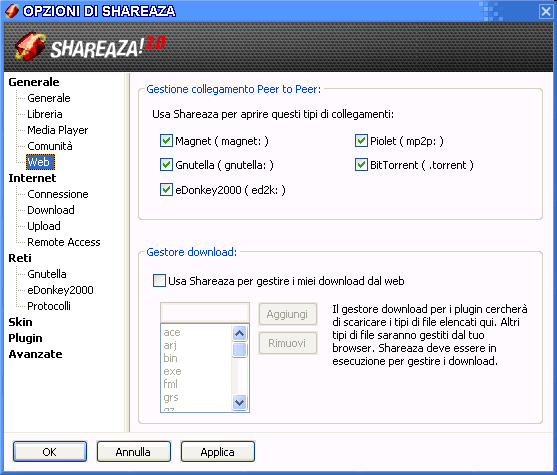Uncheck the Piolet ( mp2p: ) checkbox
Viewport: 557px width, 475px height.
pos(361,141)
